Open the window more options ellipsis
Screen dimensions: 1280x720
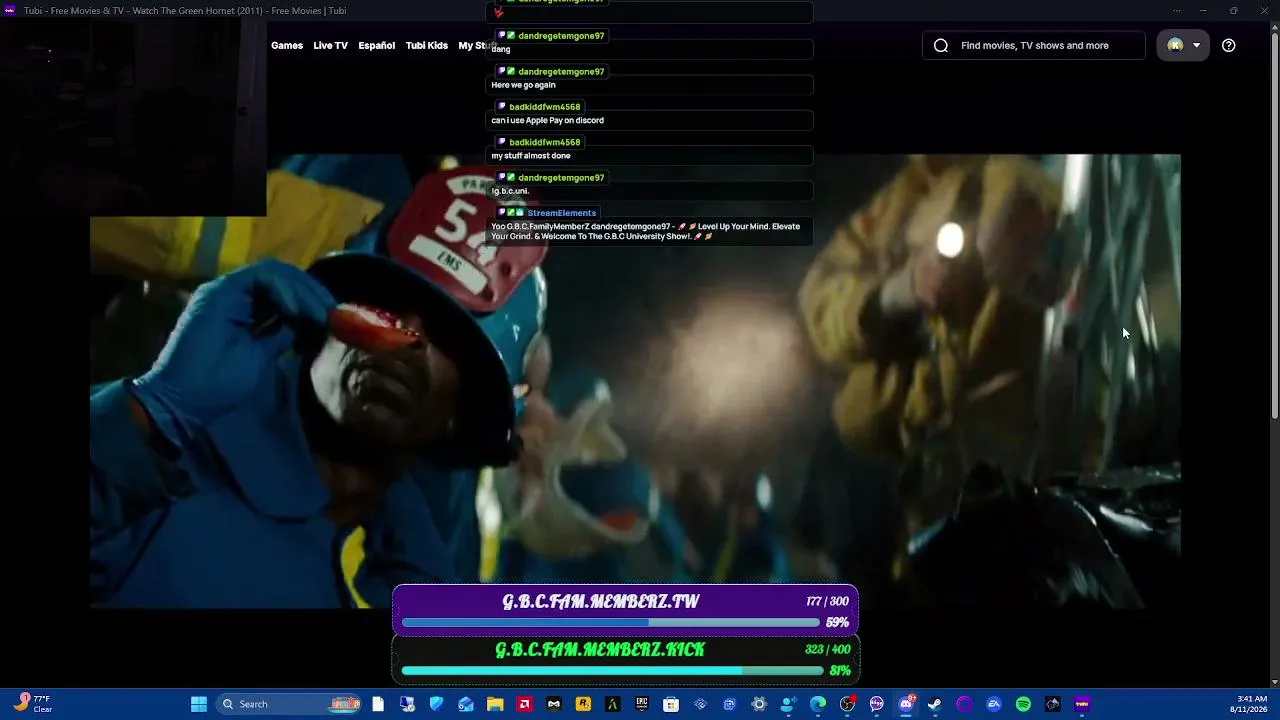(1176, 10)
